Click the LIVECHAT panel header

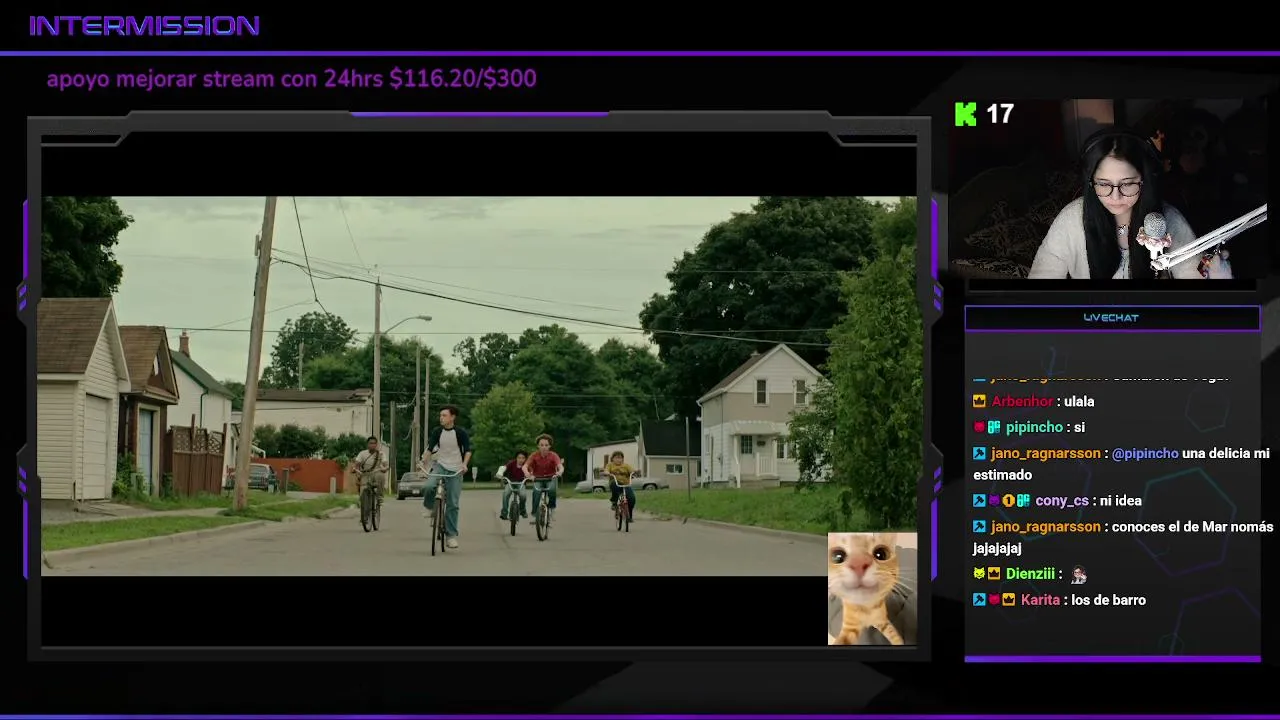click(x=1111, y=318)
